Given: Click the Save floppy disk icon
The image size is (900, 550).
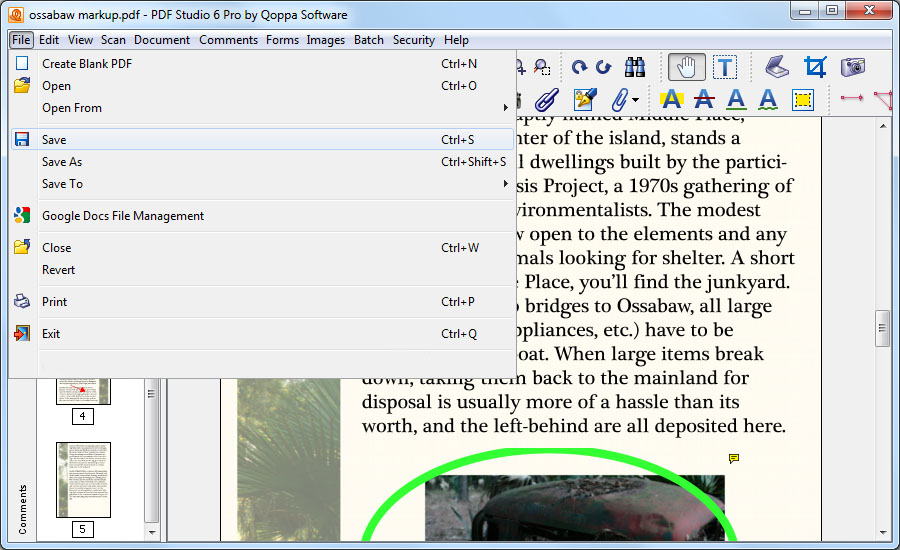Looking at the screenshot, I should pyautogui.click(x=22, y=140).
